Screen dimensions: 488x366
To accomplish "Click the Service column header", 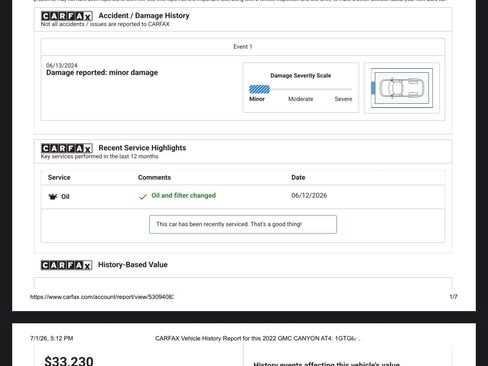I will [x=59, y=177].
